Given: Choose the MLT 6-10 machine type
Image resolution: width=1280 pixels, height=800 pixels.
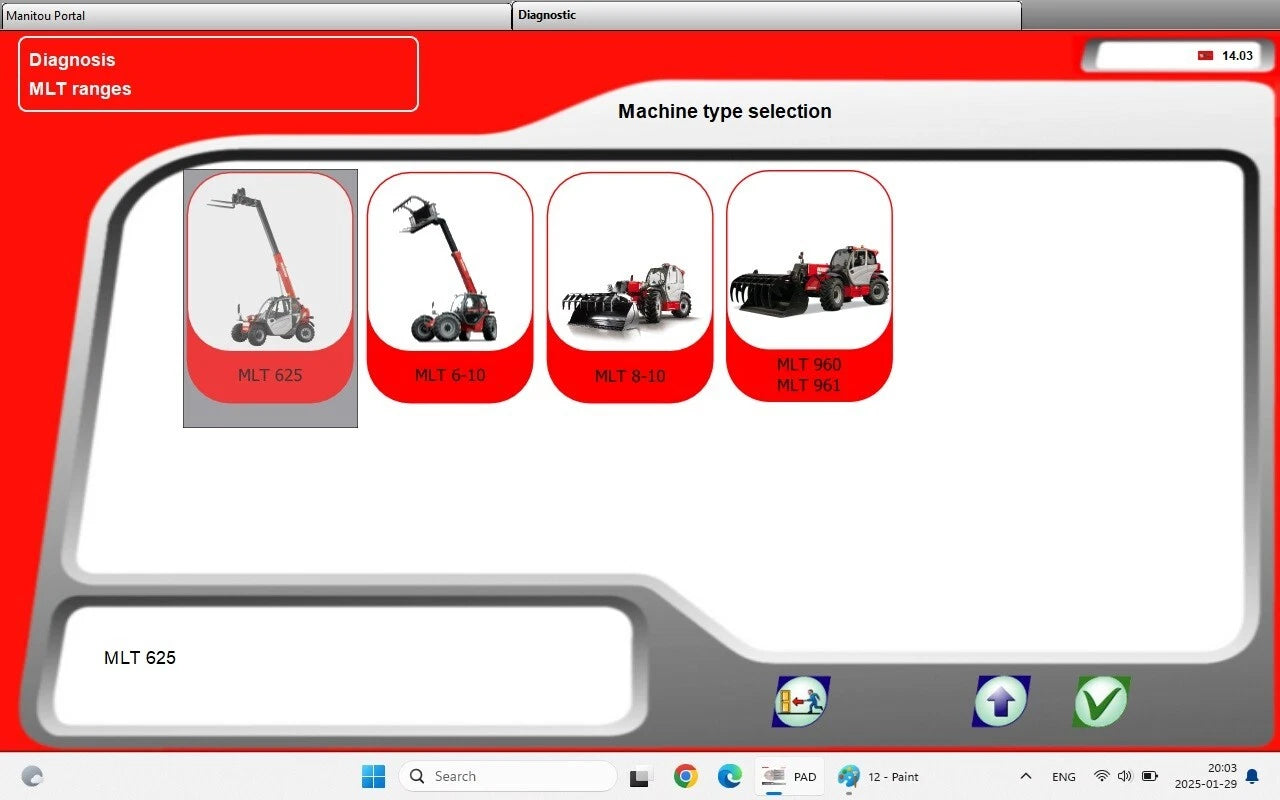Looking at the screenshot, I should click(x=450, y=288).
